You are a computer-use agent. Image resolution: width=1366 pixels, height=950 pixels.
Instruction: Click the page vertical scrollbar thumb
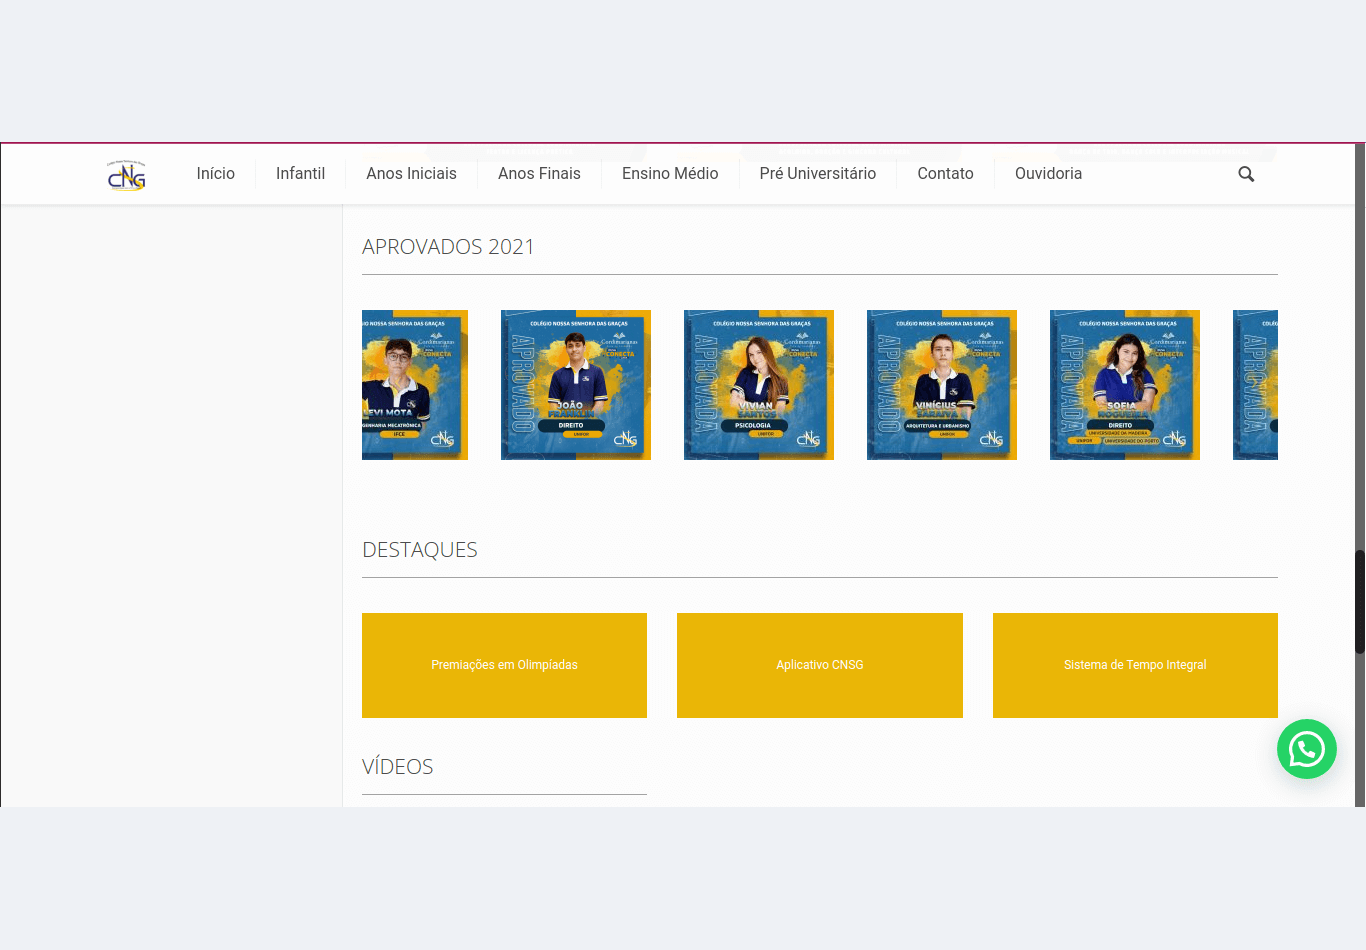click(x=1360, y=601)
